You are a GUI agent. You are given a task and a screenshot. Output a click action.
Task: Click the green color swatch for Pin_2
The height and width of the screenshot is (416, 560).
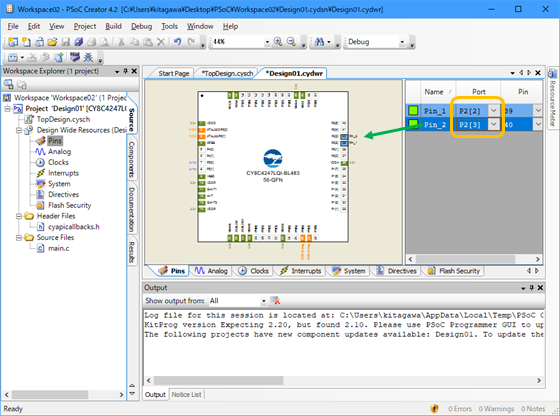pos(413,124)
